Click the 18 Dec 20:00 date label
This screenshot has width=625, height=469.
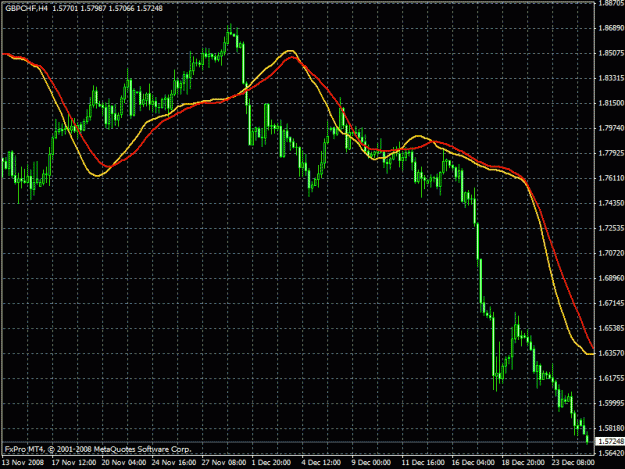point(523,463)
